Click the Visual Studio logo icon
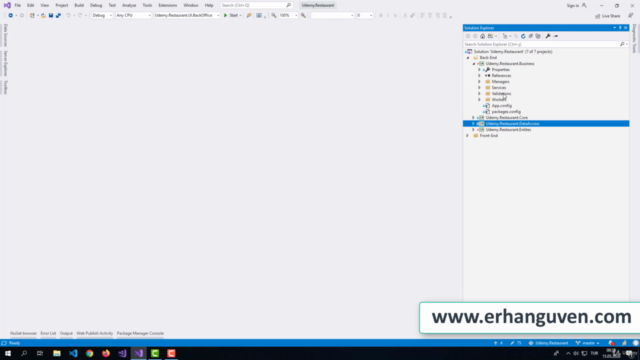Viewport: 640px width, 360px height. (x=7, y=5)
